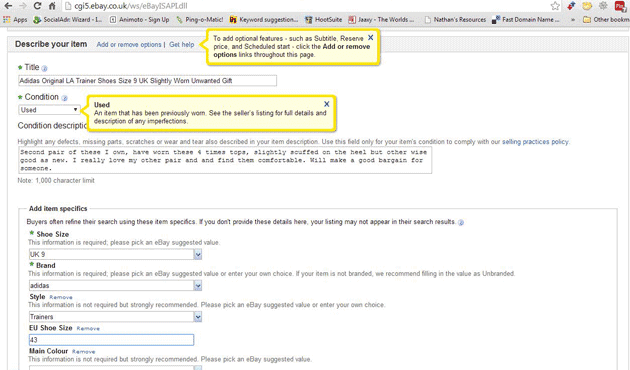Open Brand dropdown arrow
630x370 pixels.
198,286
